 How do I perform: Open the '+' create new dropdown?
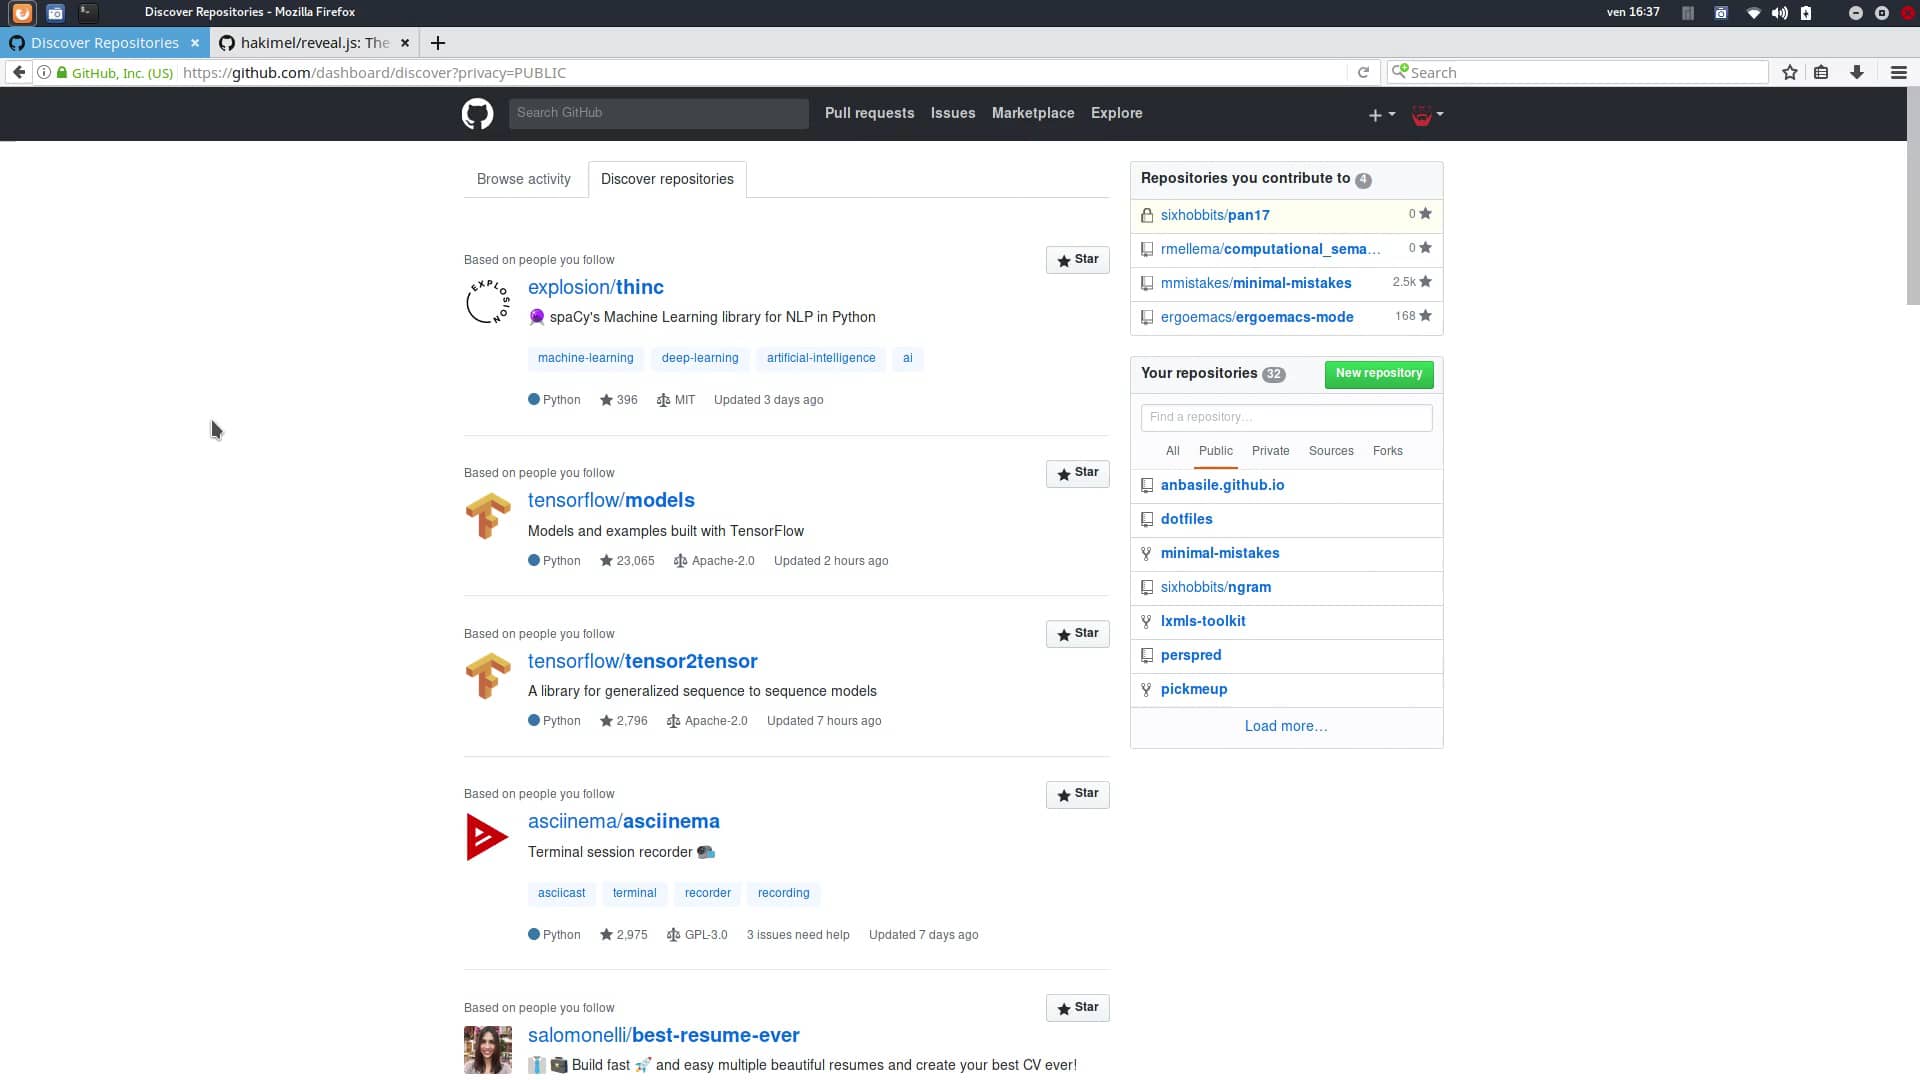pos(1380,113)
